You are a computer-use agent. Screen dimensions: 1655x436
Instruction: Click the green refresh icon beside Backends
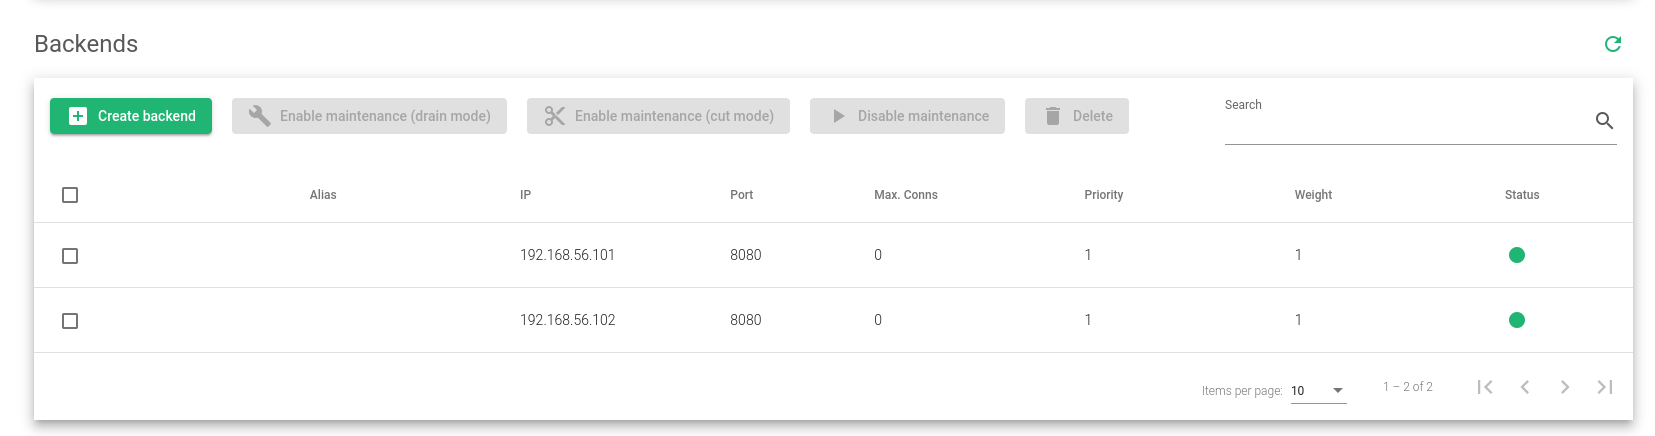(x=1612, y=44)
